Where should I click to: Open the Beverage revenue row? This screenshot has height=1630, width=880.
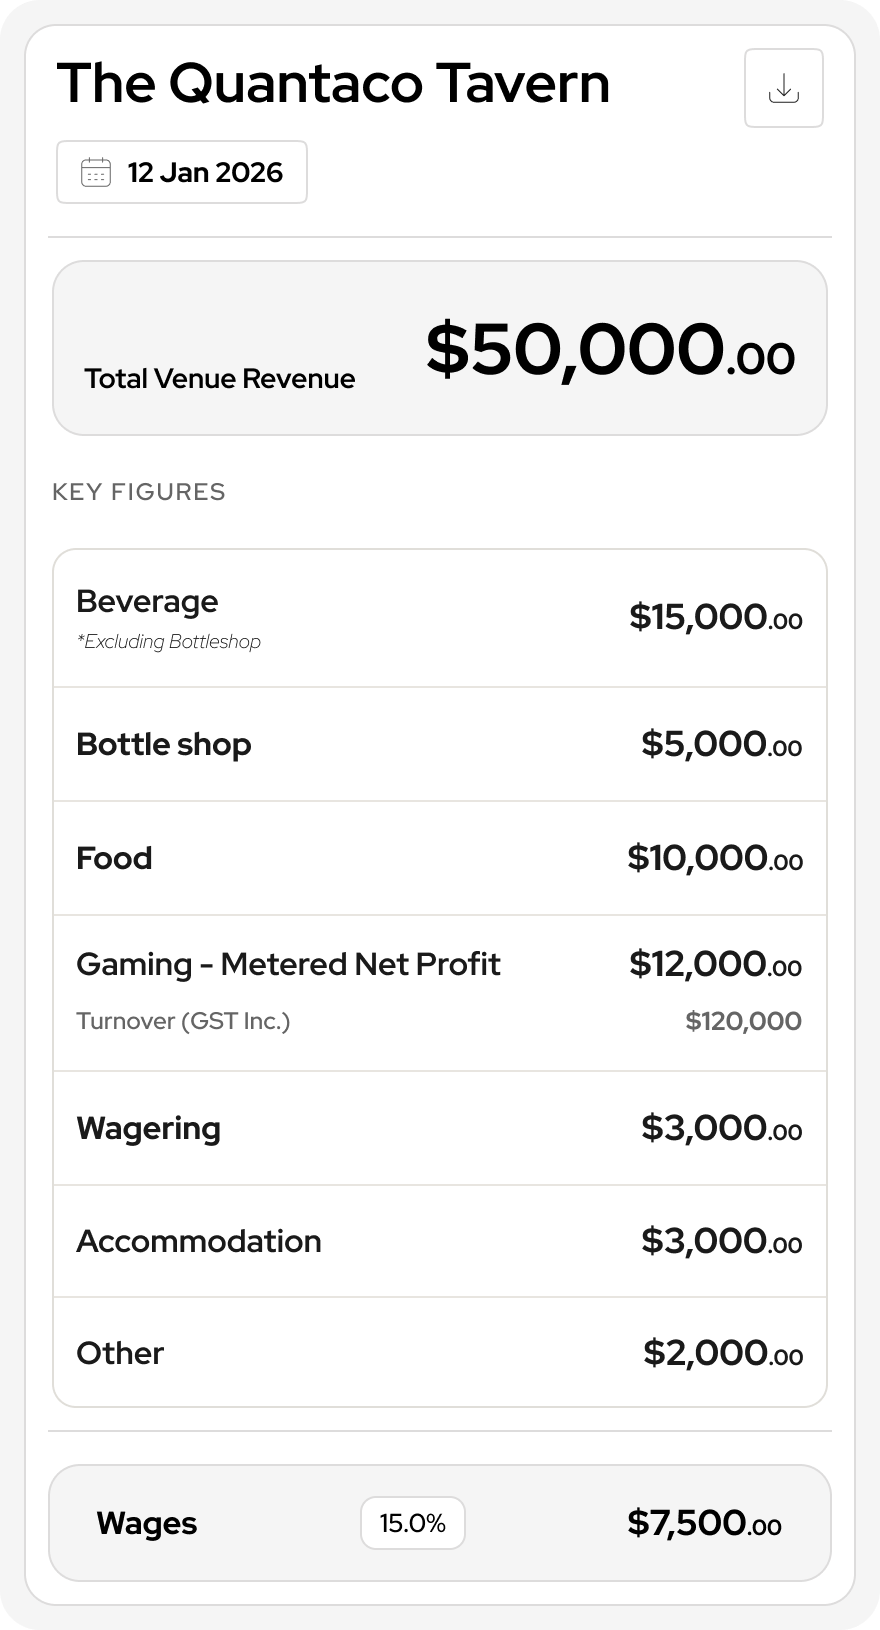(x=440, y=618)
